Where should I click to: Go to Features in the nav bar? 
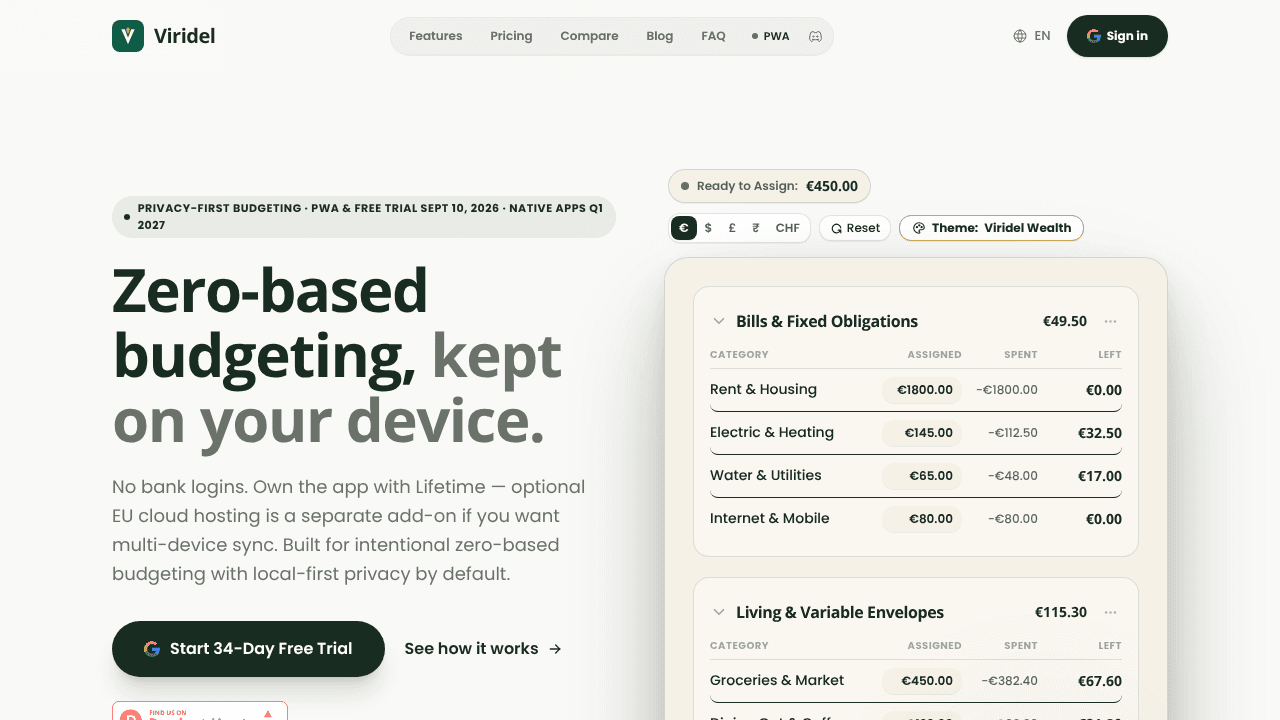[x=436, y=36]
